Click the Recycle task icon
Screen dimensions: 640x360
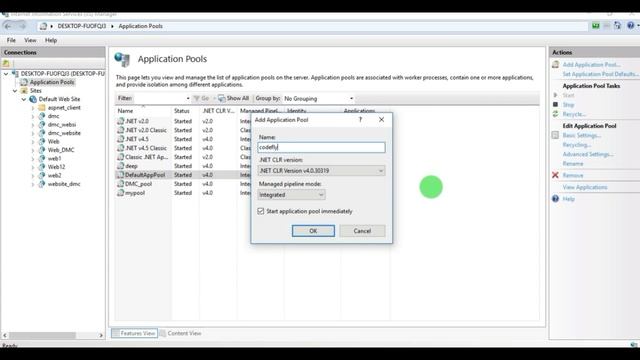coord(555,114)
